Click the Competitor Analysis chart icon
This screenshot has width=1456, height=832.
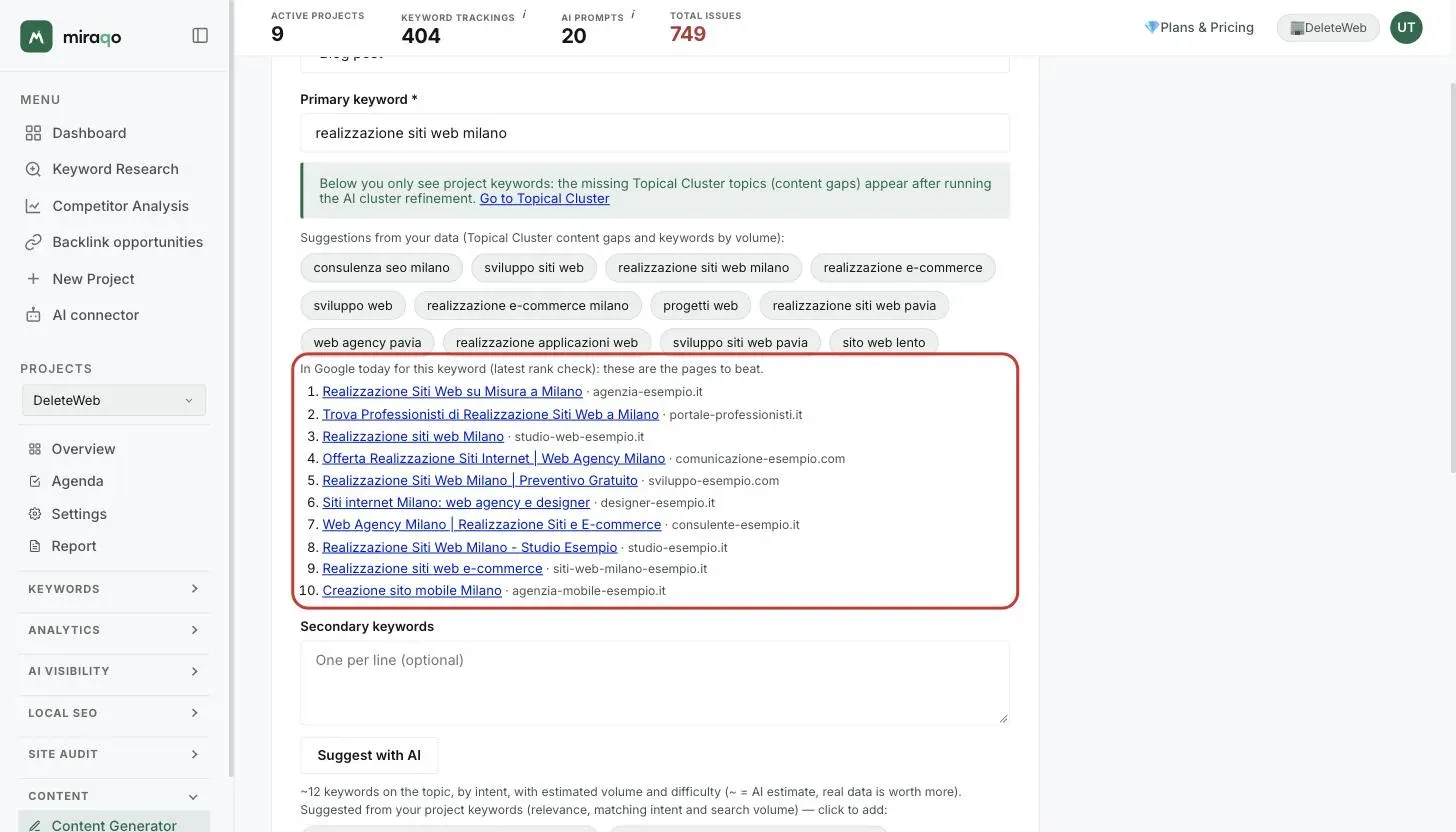tap(33, 206)
